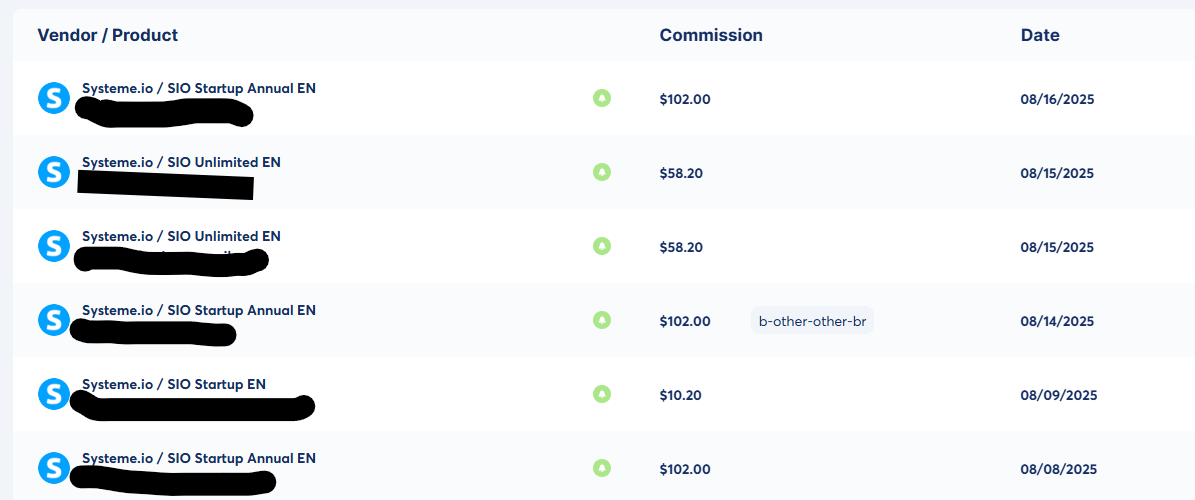The height and width of the screenshot is (500, 1195).
Task: Sort by the Vendor / Product column header
Action: tap(108, 35)
